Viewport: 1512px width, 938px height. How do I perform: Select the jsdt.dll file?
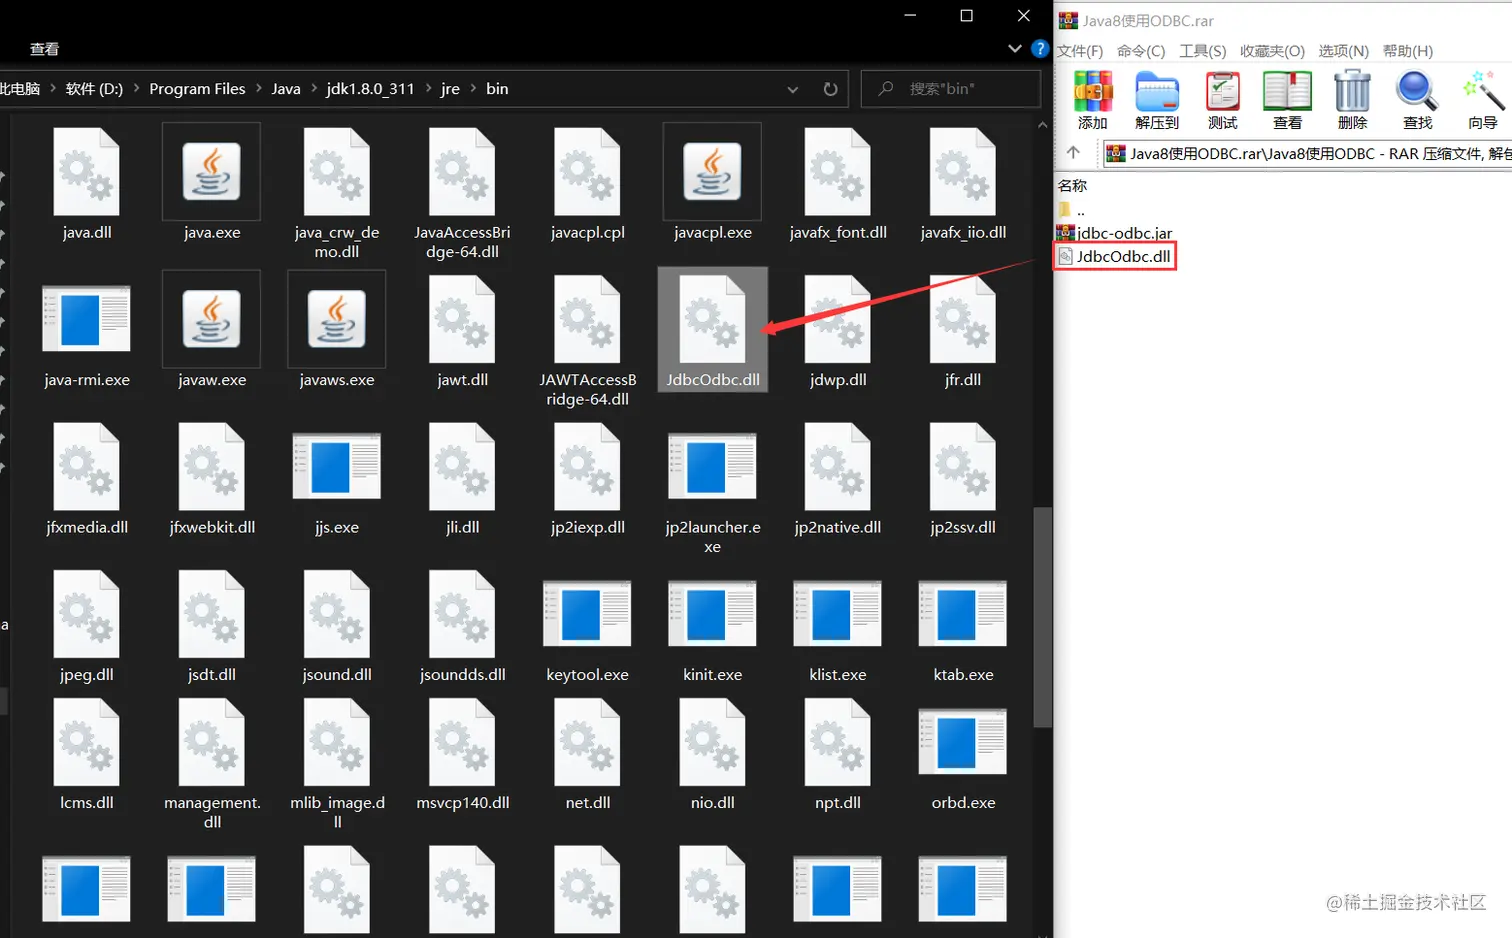pos(212,627)
